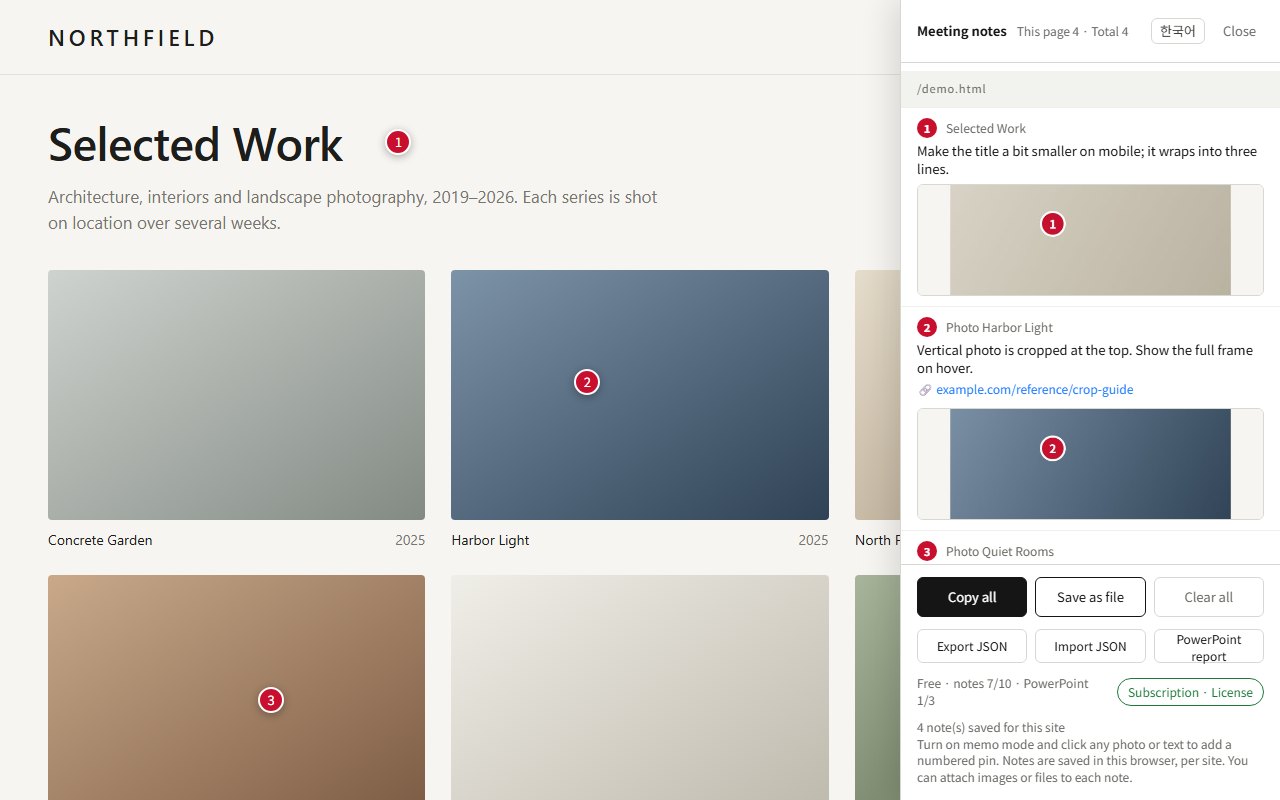Screen dimensions: 1280x800
Task: Click "This page 4 · Total 4" counter
Action: 1072,32
